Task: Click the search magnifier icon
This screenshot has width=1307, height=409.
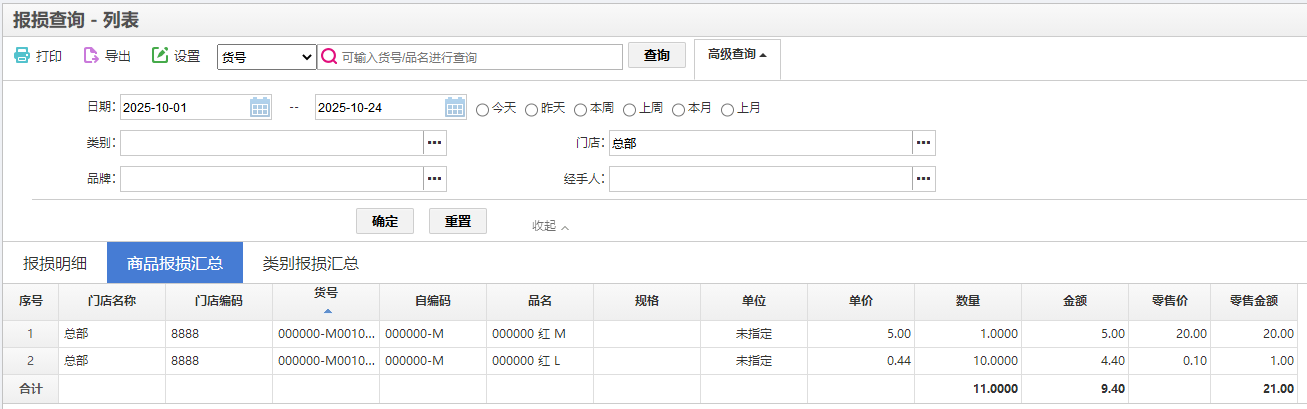Action: click(x=328, y=57)
